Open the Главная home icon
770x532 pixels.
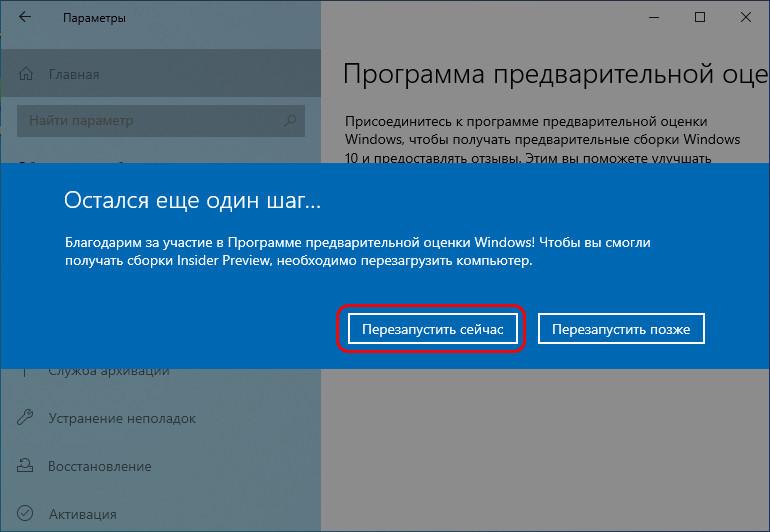click(26, 74)
